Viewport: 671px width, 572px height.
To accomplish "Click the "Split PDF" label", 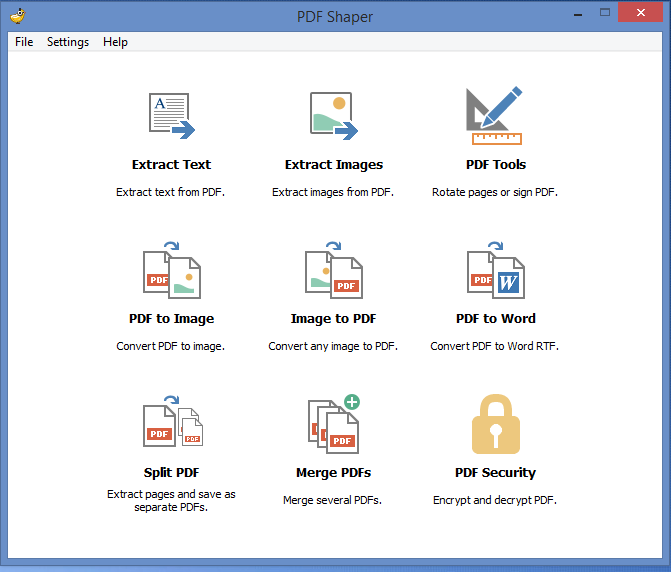I will pos(172,473).
